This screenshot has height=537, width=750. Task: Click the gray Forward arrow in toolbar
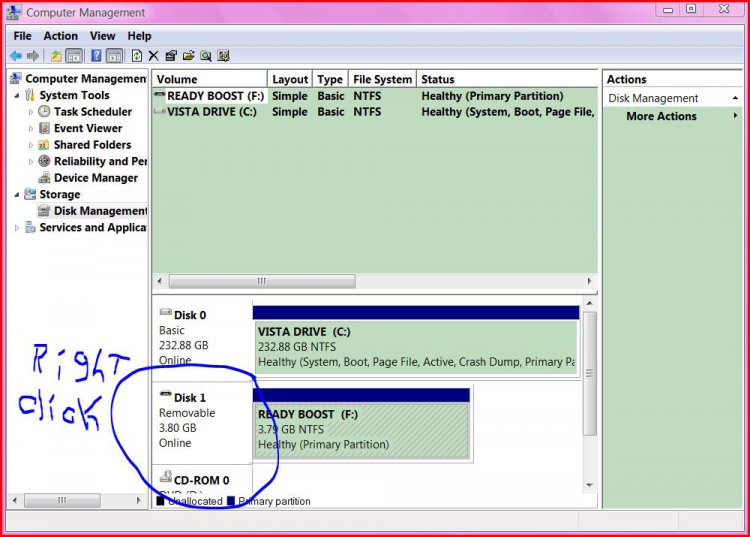coord(33,56)
